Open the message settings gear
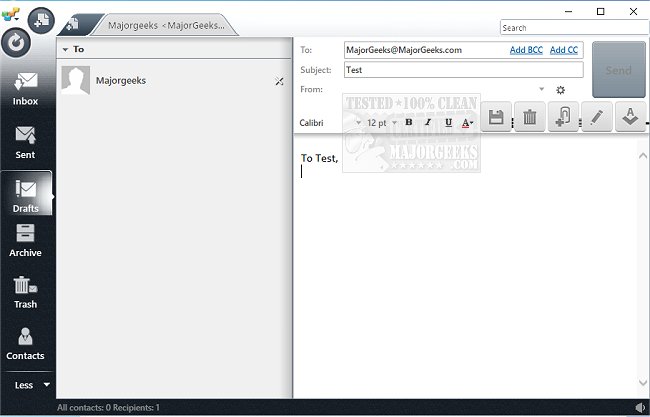 [x=560, y=90]
